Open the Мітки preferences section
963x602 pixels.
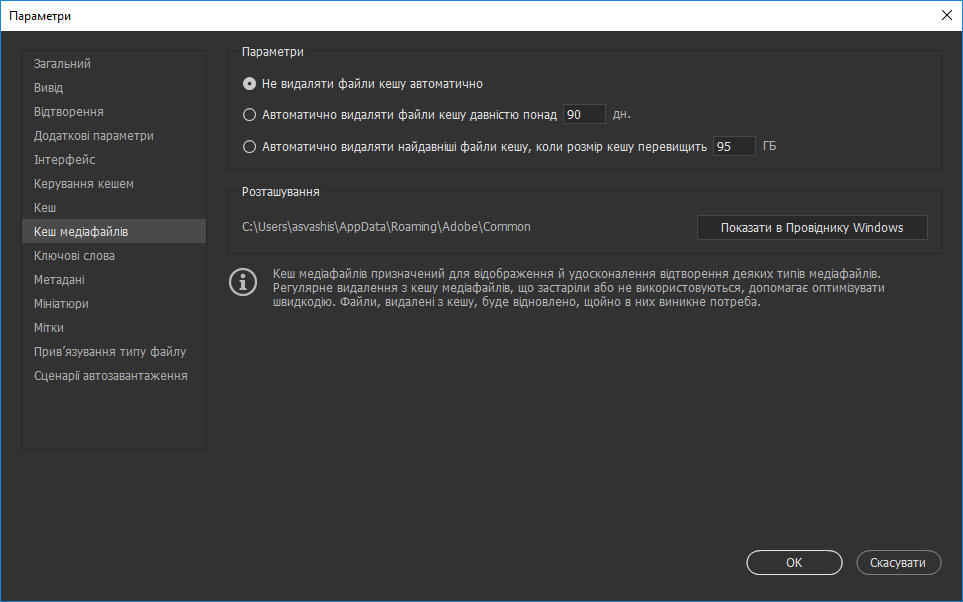114,327
